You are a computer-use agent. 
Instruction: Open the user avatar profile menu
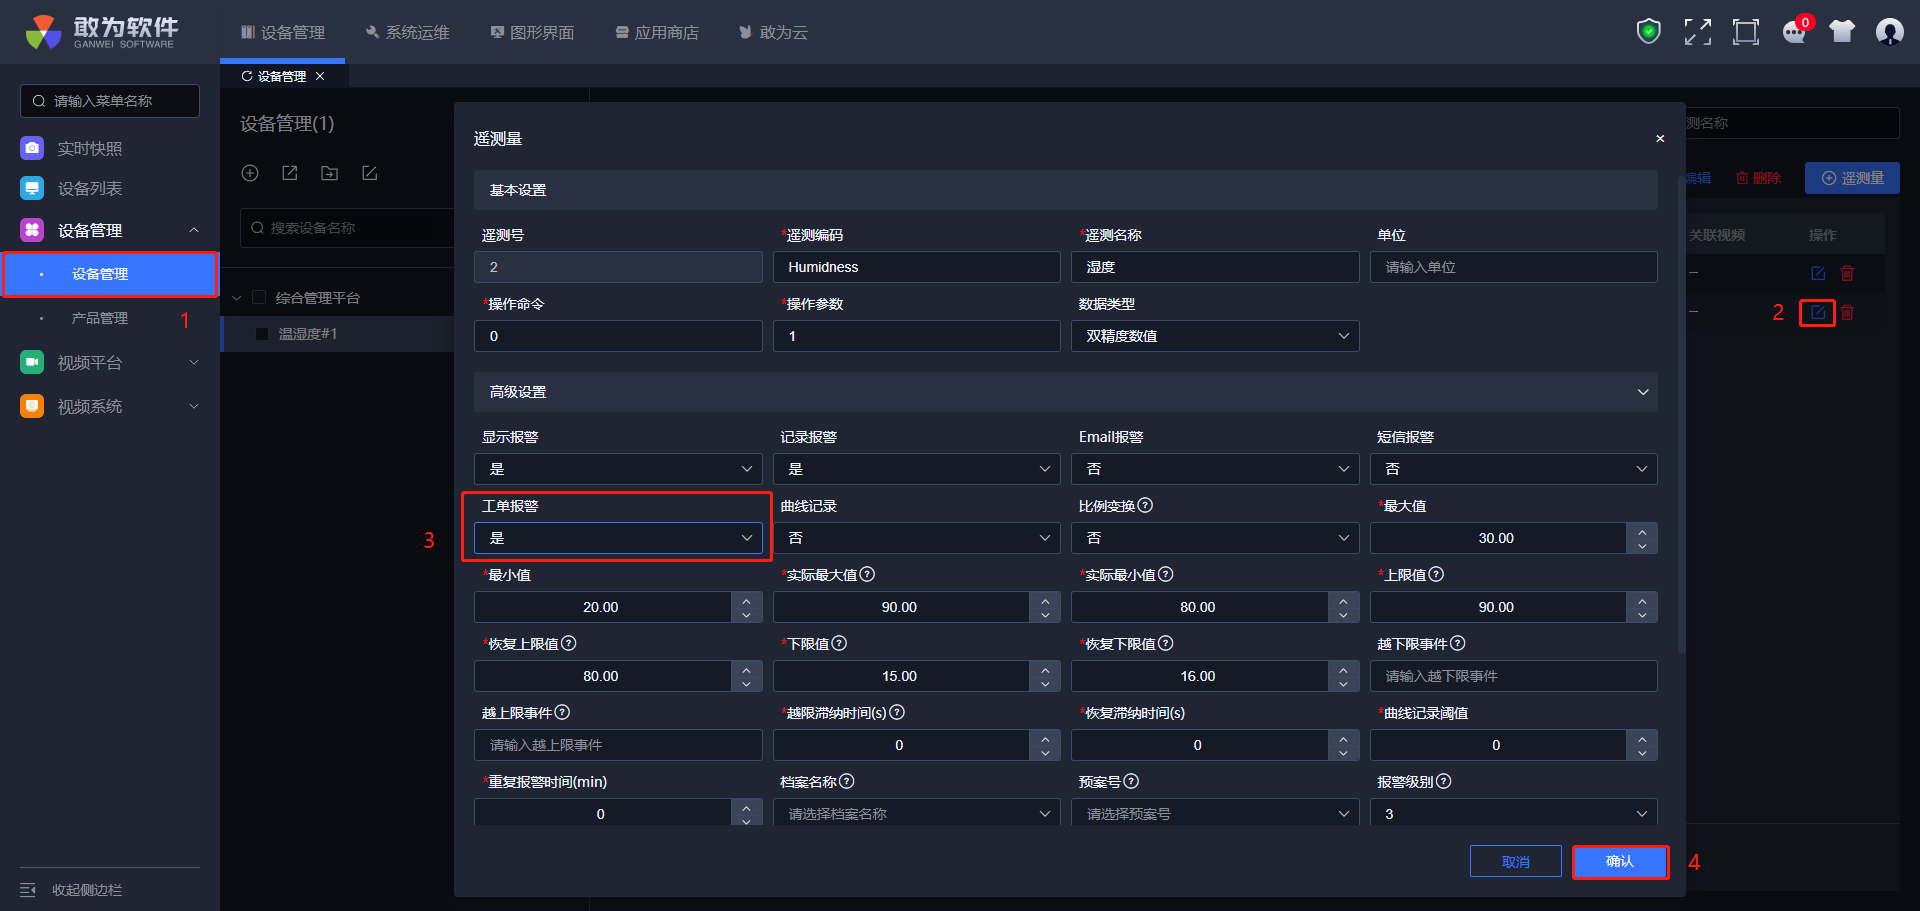pos(1889,32)
